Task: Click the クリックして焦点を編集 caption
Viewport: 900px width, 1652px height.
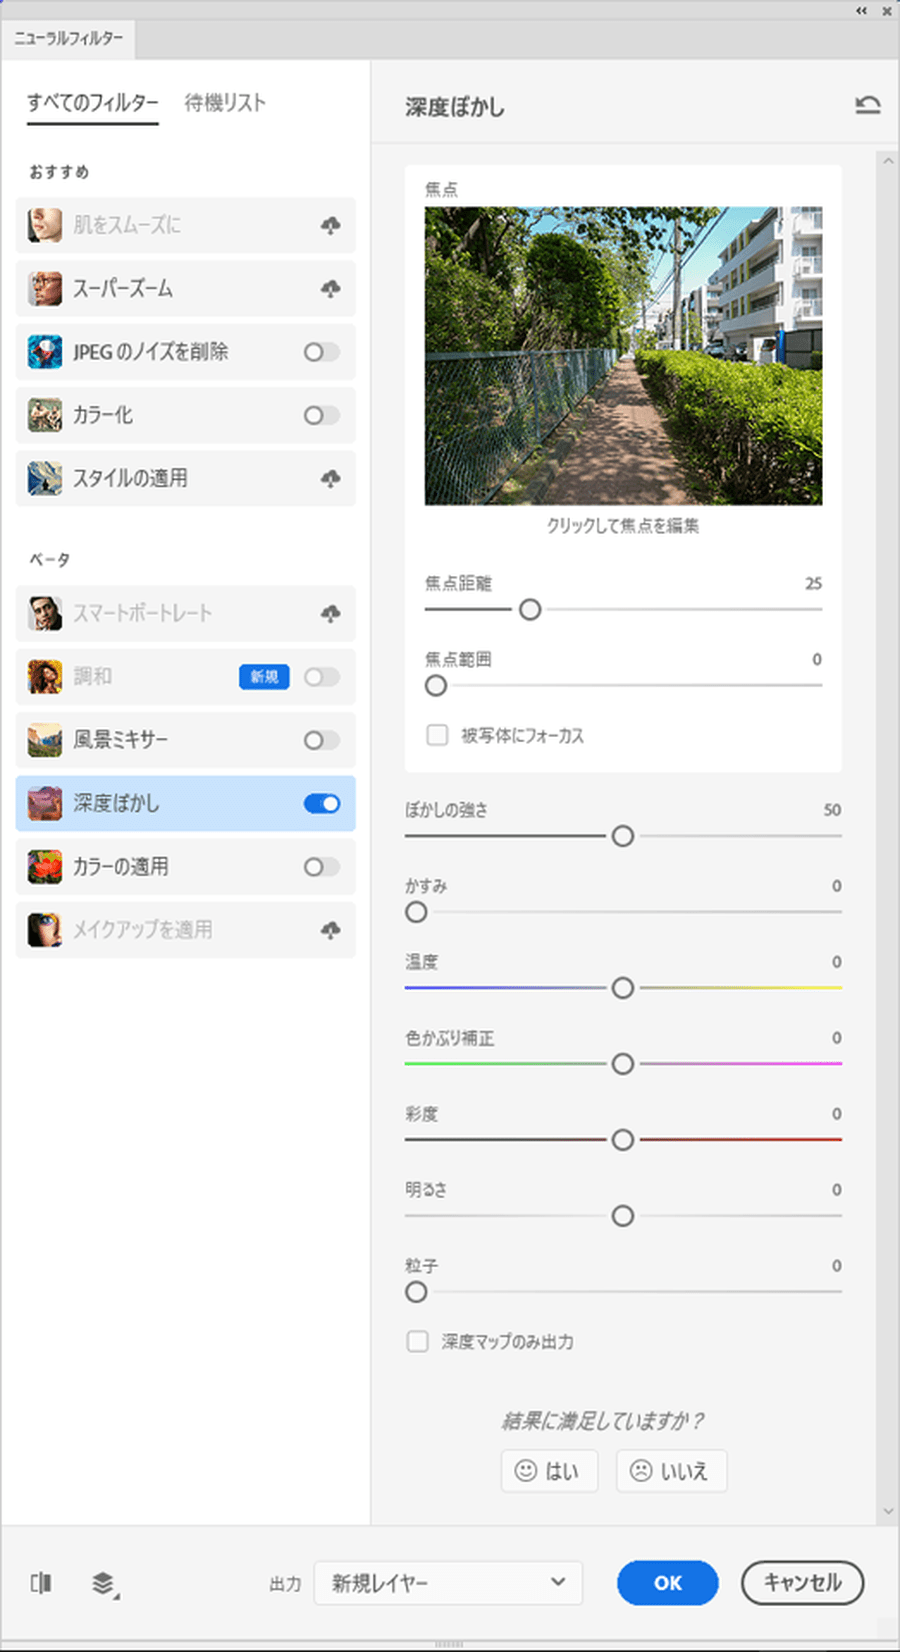Action: 623,526
